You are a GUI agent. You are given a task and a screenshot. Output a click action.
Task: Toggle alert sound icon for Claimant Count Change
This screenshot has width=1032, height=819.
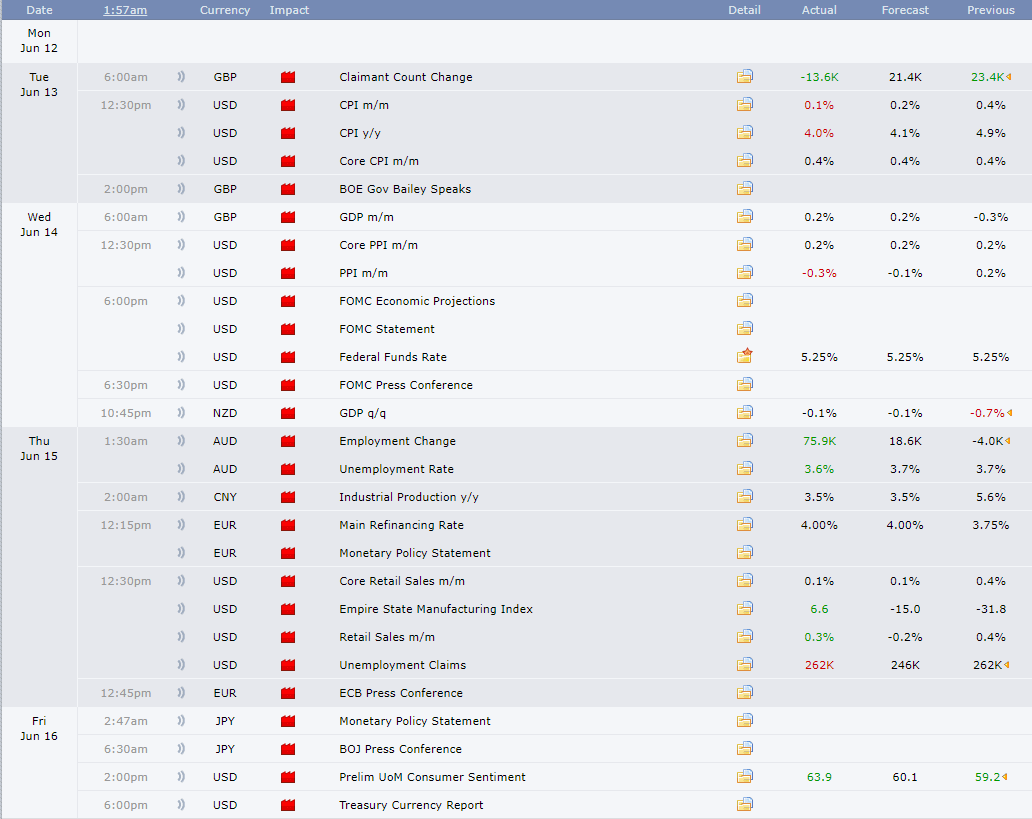(181, 77)
